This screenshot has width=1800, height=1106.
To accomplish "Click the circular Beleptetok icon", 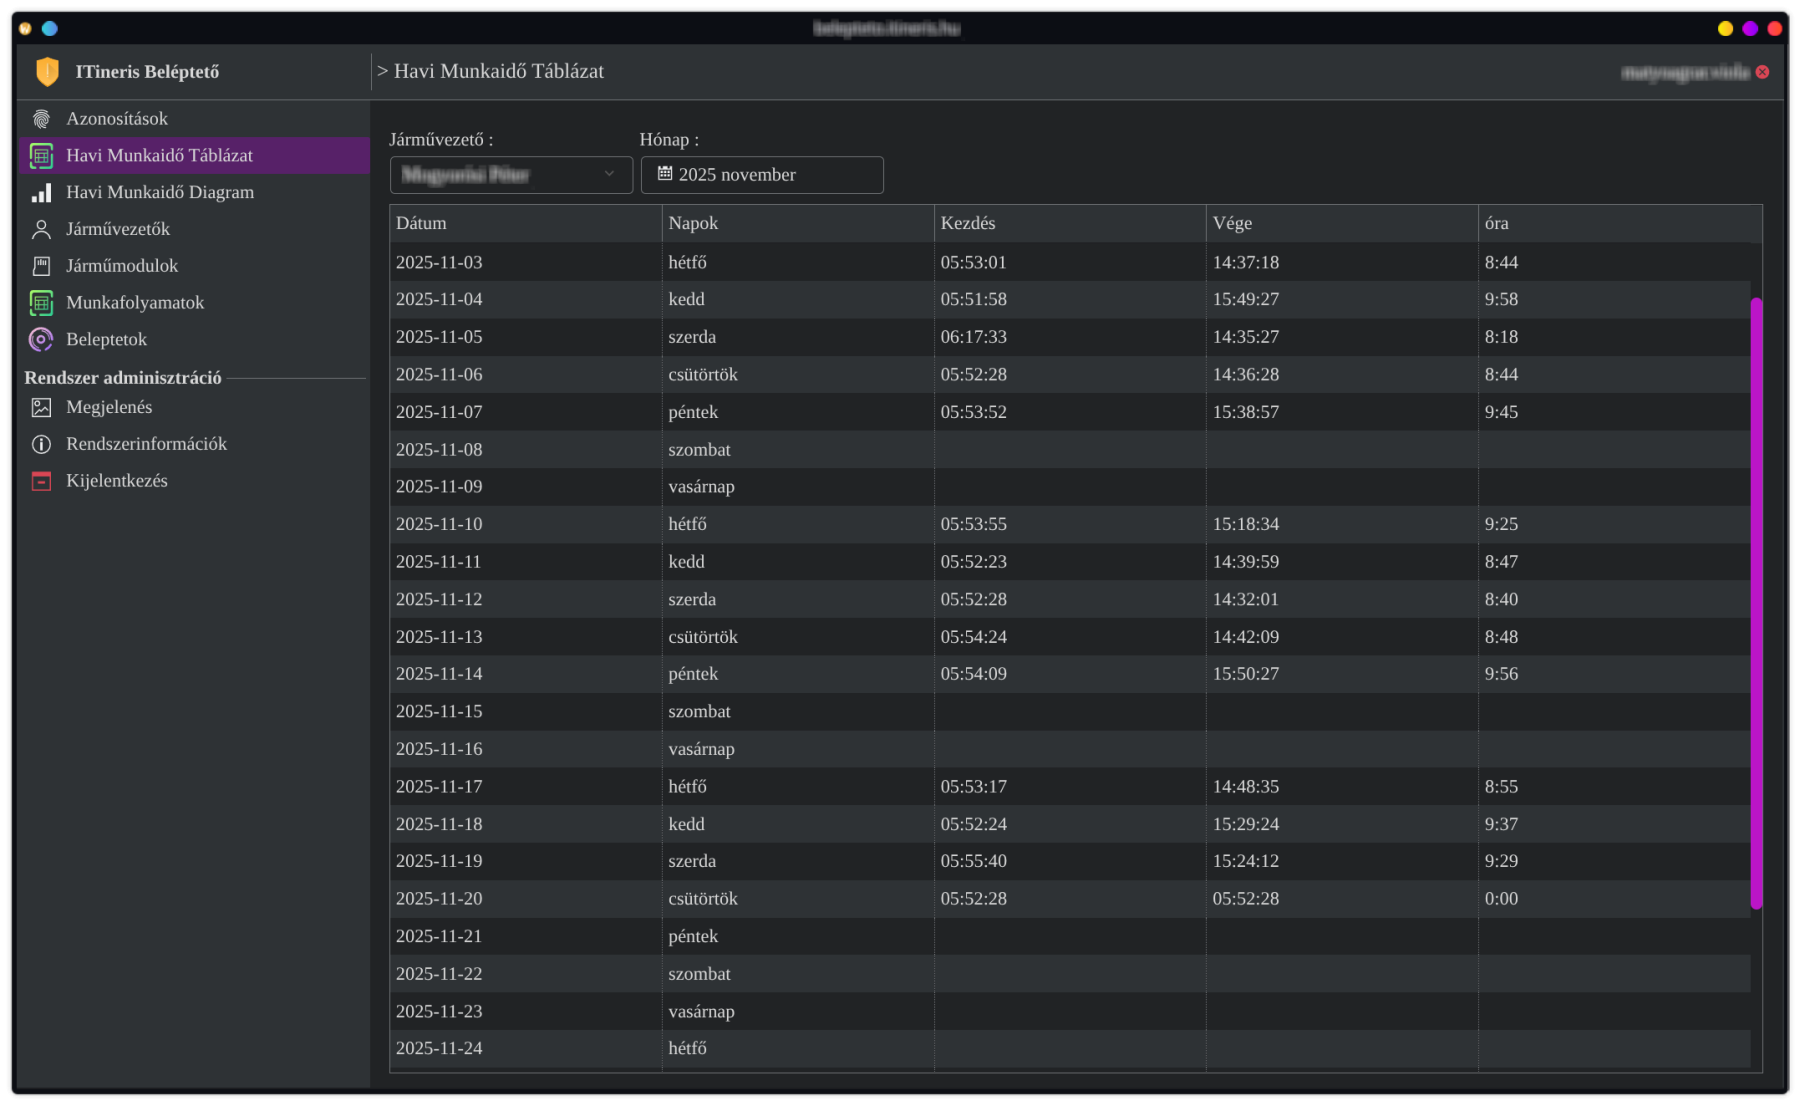I will pos(41,340).
